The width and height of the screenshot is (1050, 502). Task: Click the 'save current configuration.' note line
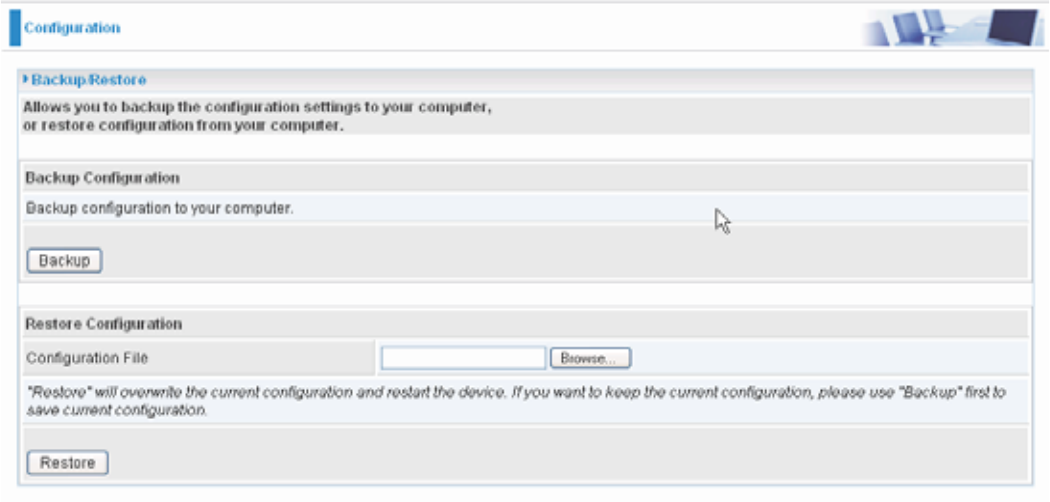117,411
